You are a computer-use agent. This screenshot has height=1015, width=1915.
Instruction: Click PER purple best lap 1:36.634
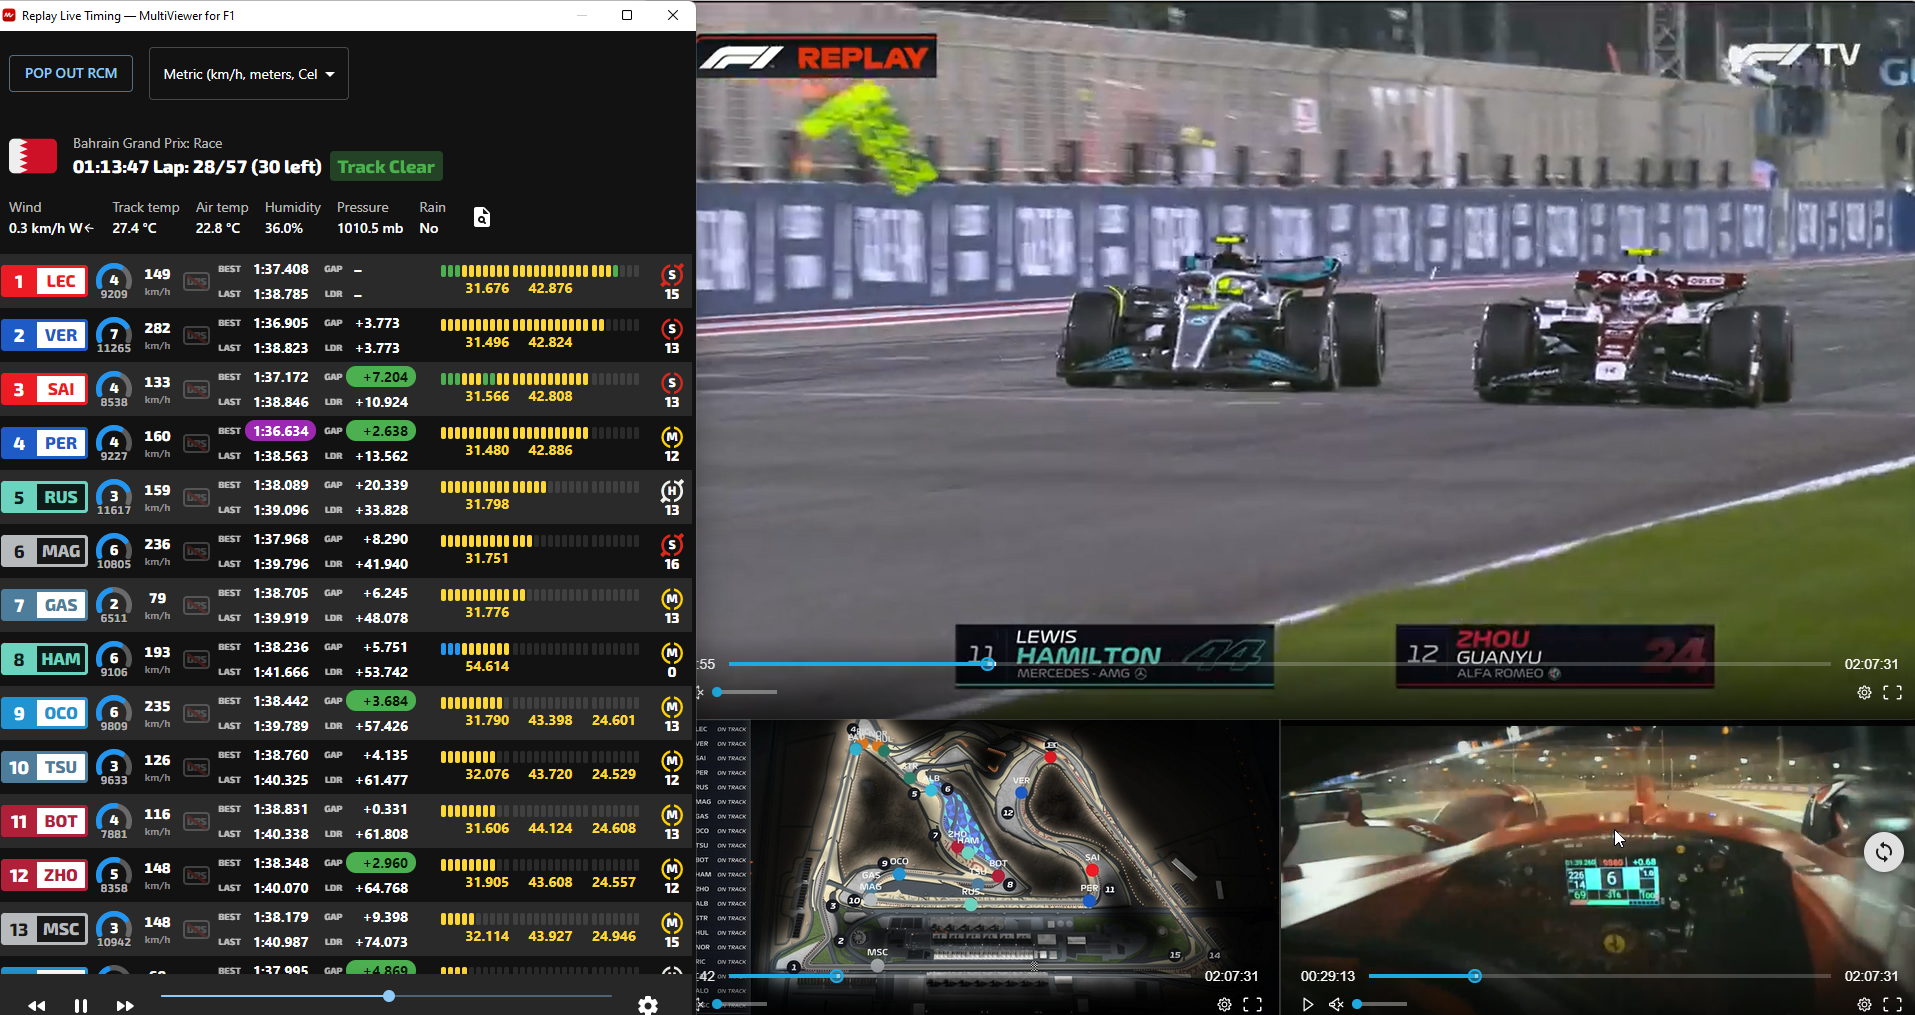click(x=281, y=431)
